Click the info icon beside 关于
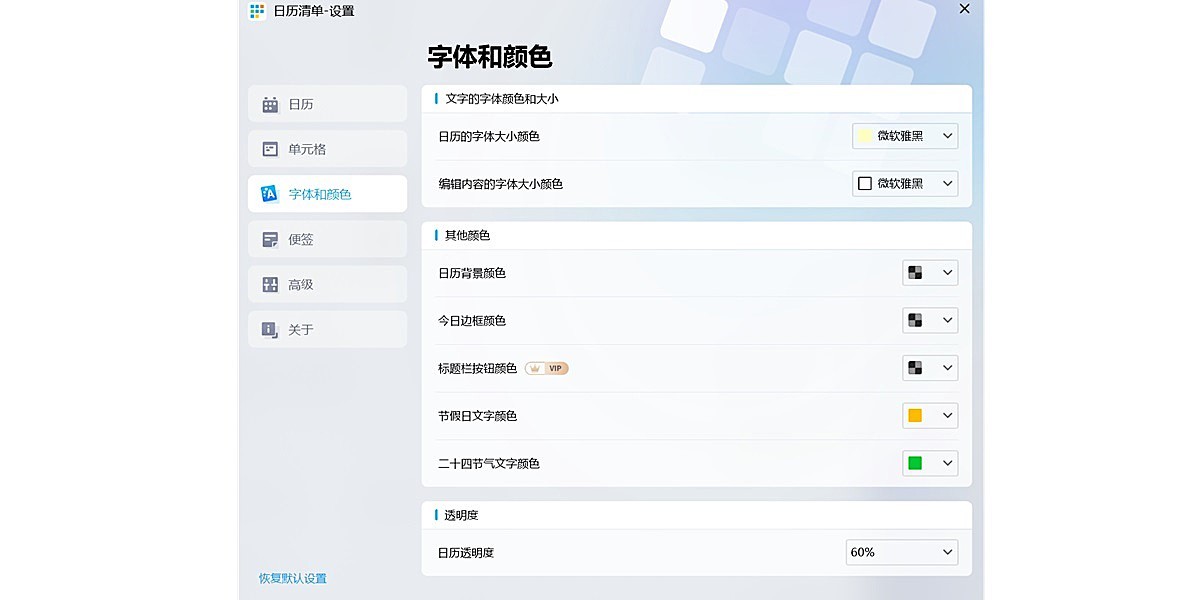1200x600 pixels. coord(269,328)
